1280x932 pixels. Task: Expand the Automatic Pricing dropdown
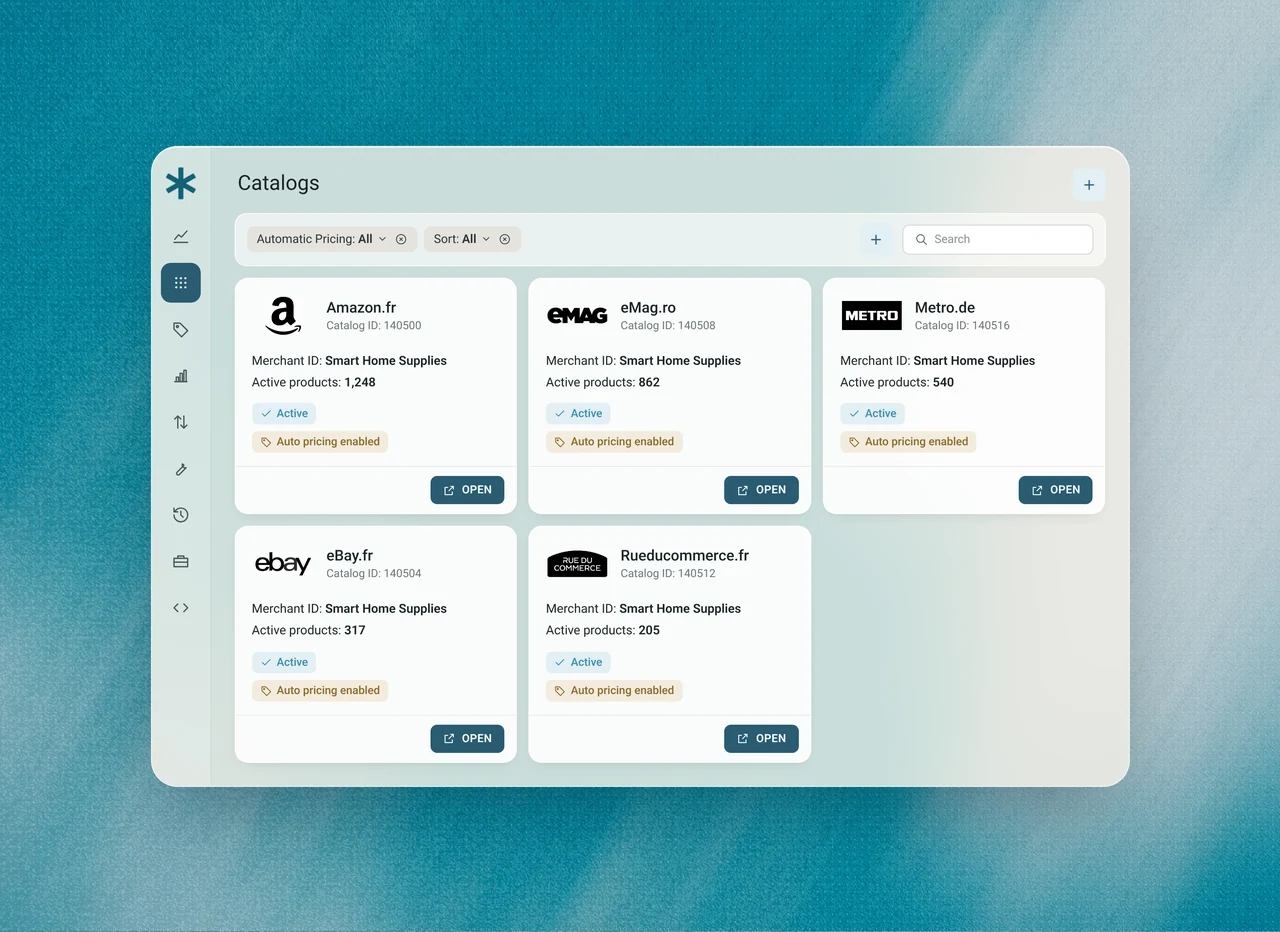coord(382,239)
